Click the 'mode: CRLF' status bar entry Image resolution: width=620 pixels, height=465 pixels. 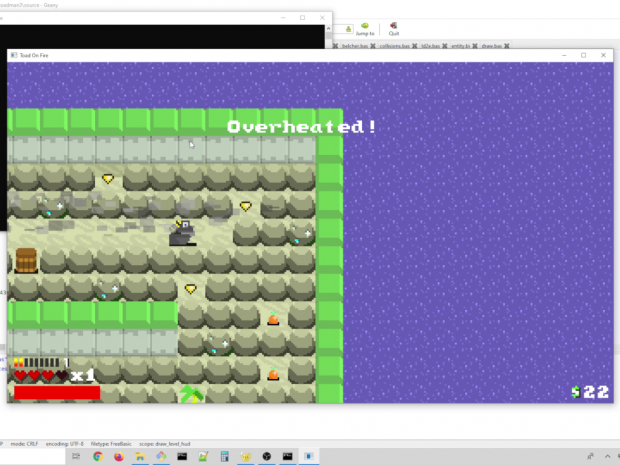[x=24, y=444]
